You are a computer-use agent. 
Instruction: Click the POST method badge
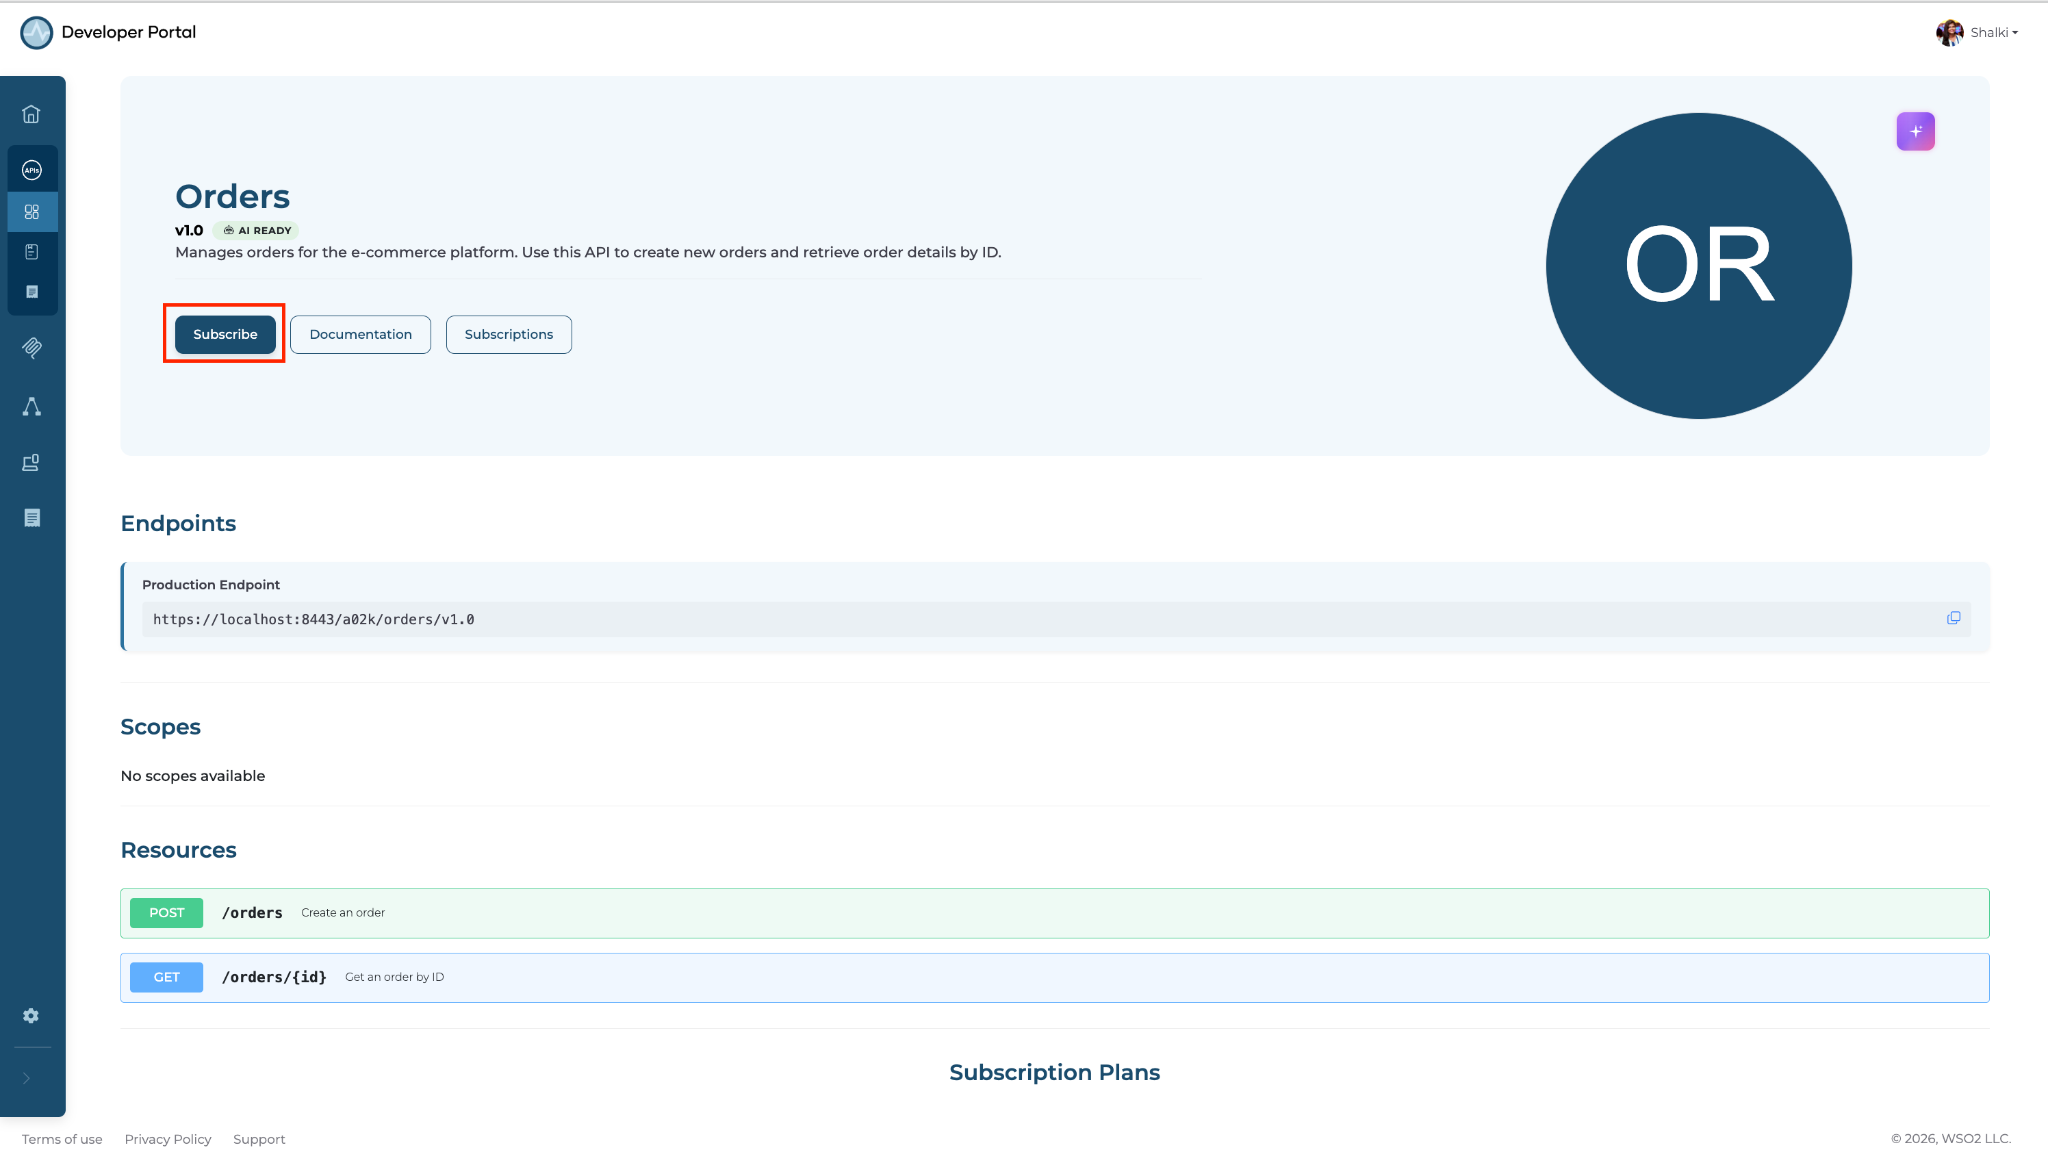(167, 913)
